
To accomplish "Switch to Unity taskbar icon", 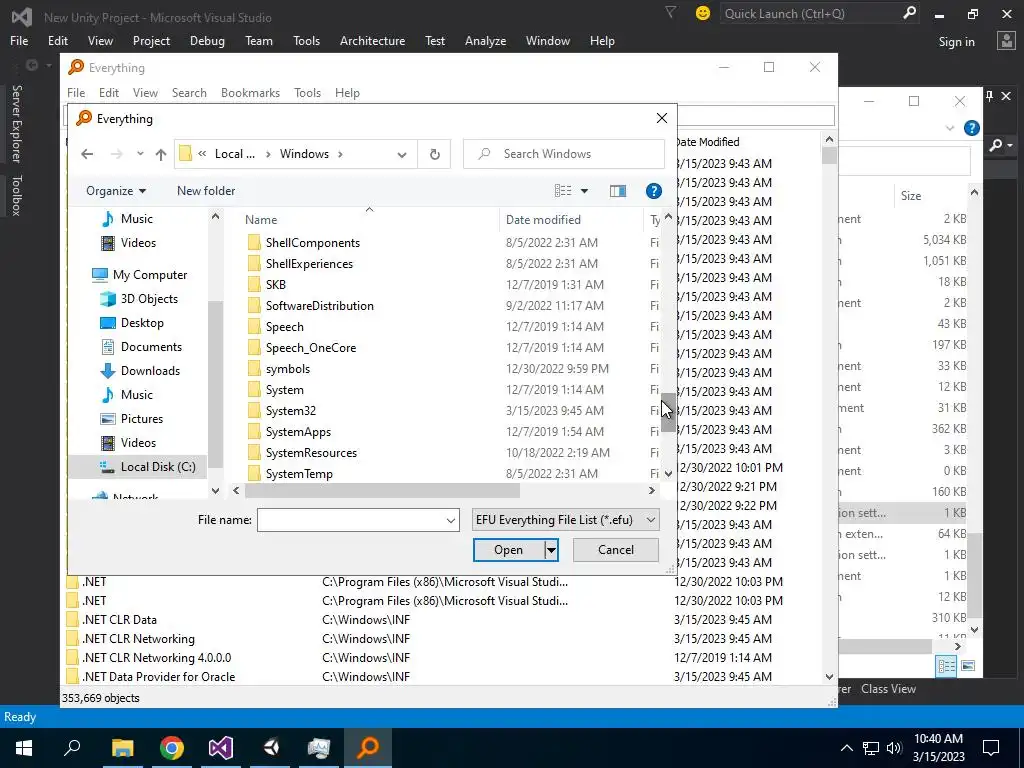I will pyautogui.click(x=270, y=748).
